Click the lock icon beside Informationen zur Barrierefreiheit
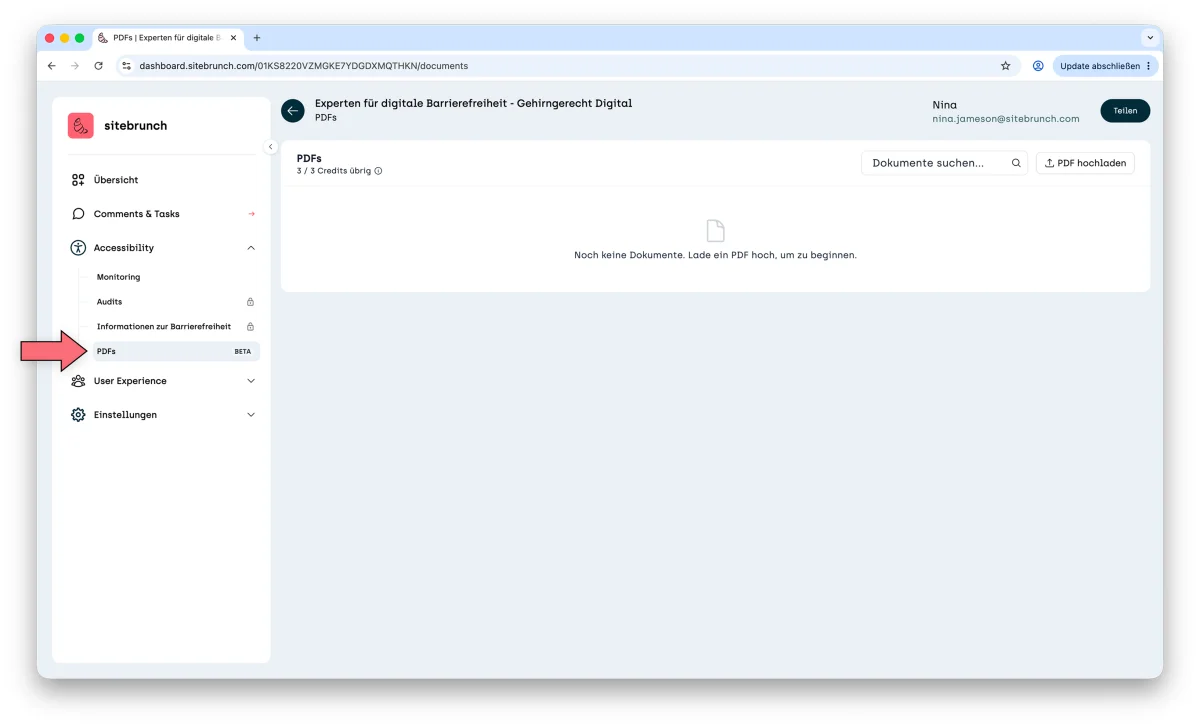Image resolution: width=1200 pixels, height=727 pixels. pyautogui.click(x=250, y=327)
